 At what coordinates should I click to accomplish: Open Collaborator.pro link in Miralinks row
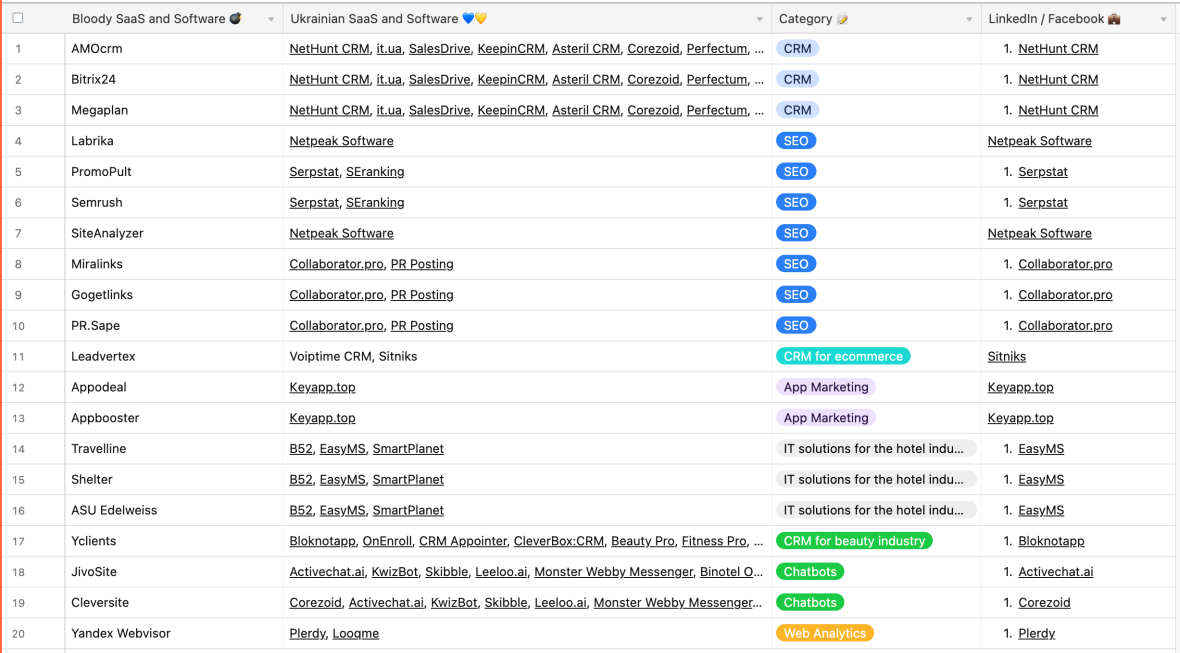click(x=336, y=265)
